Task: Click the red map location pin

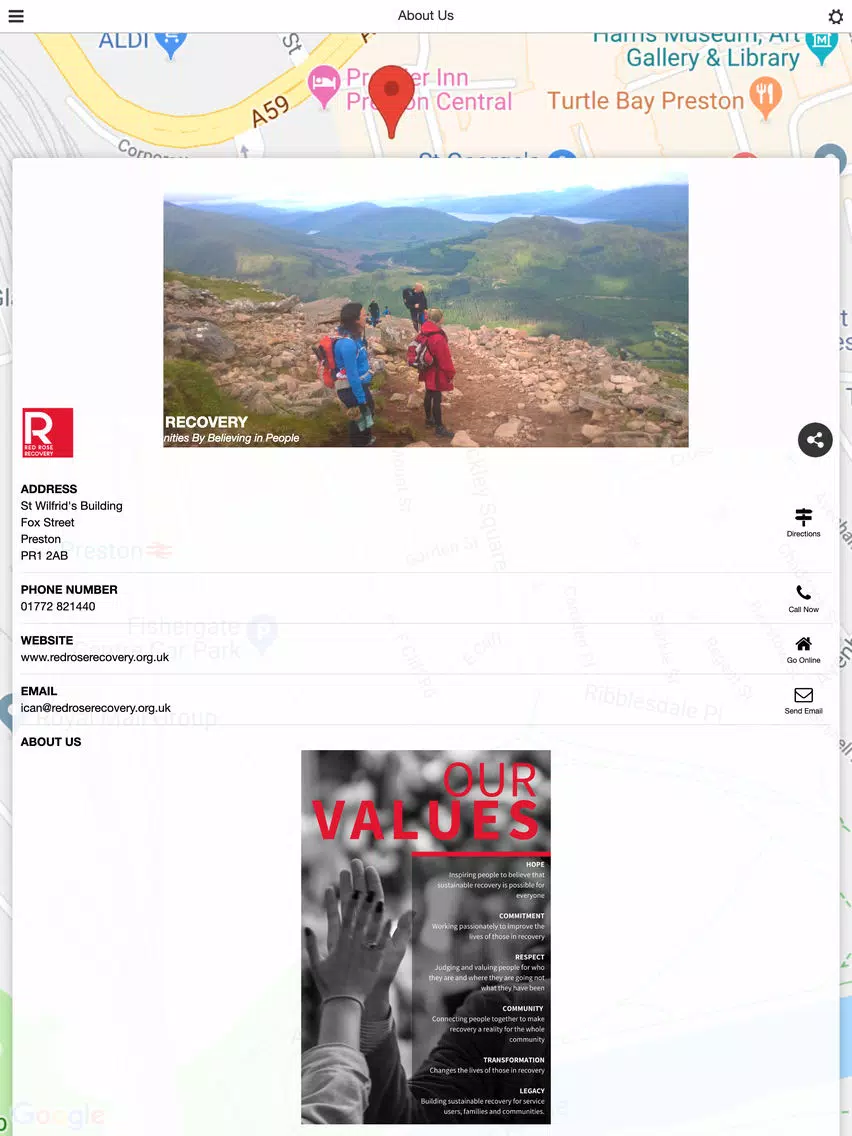Action: pos(391,101)
